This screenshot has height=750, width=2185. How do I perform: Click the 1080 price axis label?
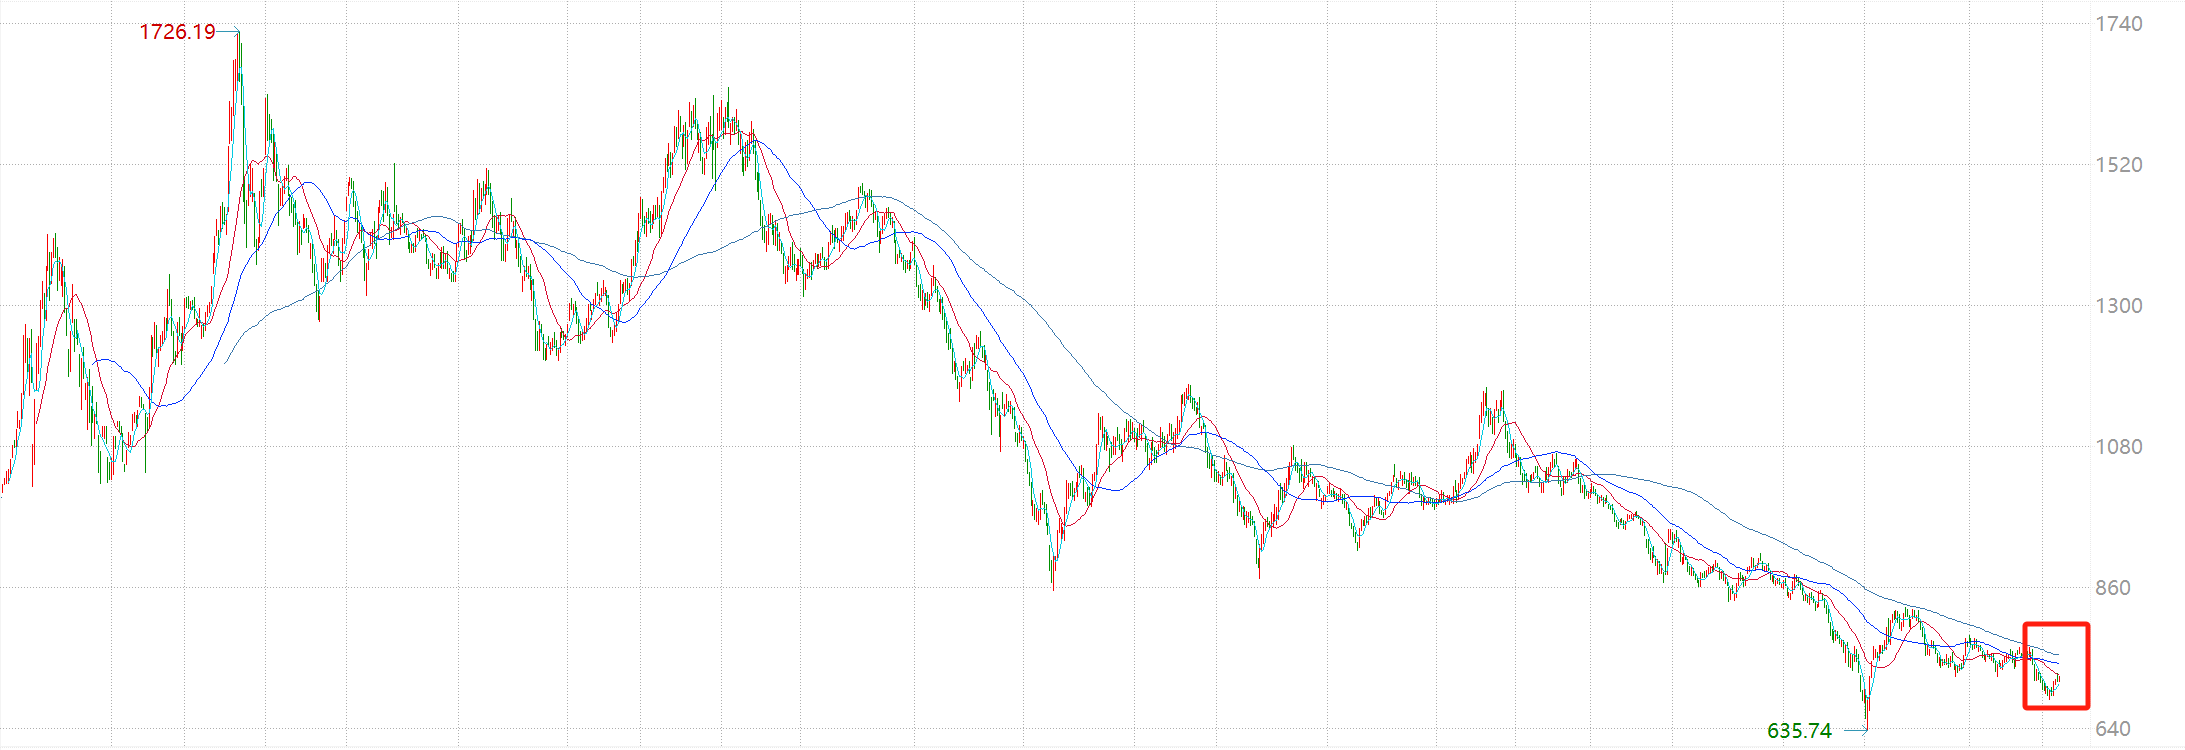(2119, 447)
